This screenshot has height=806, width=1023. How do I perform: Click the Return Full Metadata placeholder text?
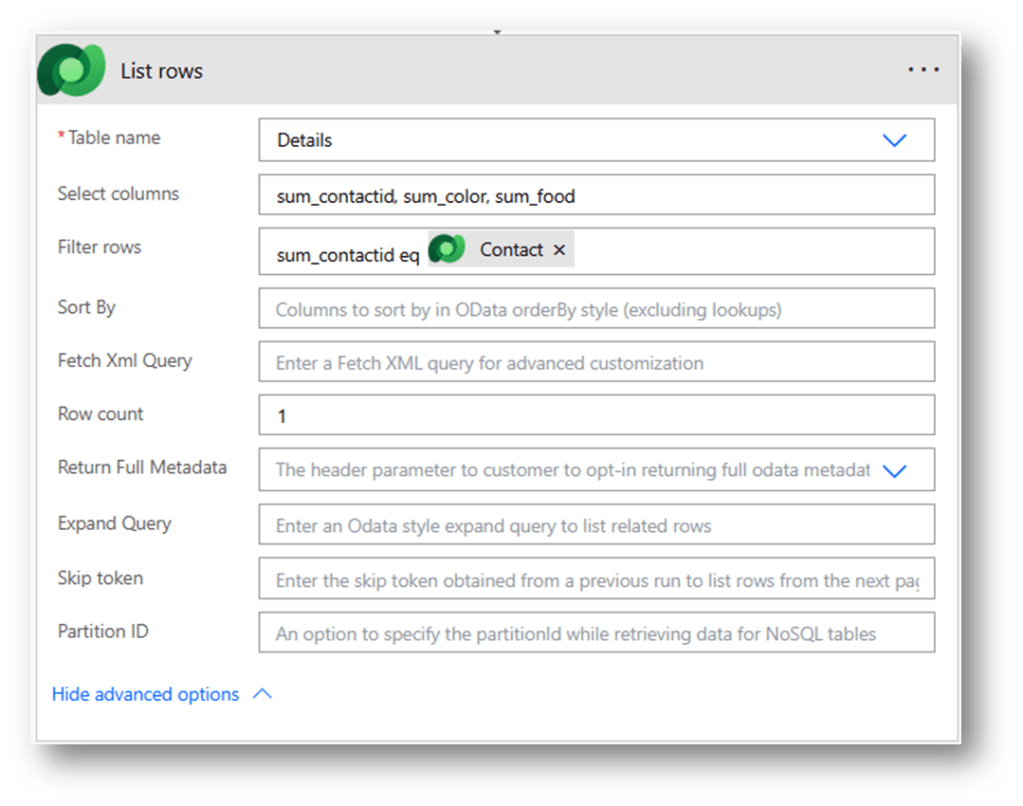pos(572,470)
